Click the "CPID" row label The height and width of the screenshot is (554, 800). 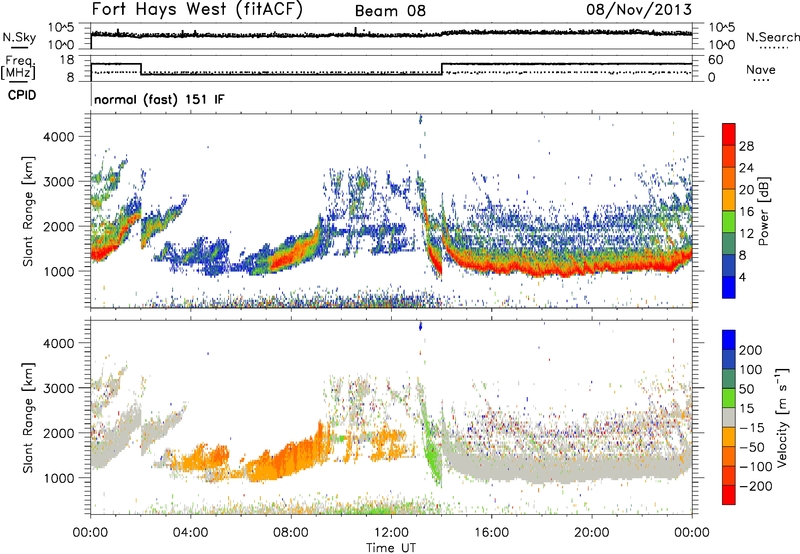pyautogui.click(x=22, y=95)
